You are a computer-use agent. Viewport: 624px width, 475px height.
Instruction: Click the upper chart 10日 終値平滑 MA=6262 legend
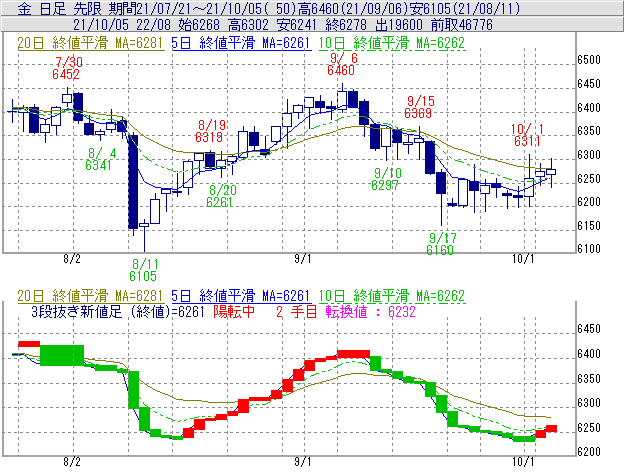pos(392,43)
